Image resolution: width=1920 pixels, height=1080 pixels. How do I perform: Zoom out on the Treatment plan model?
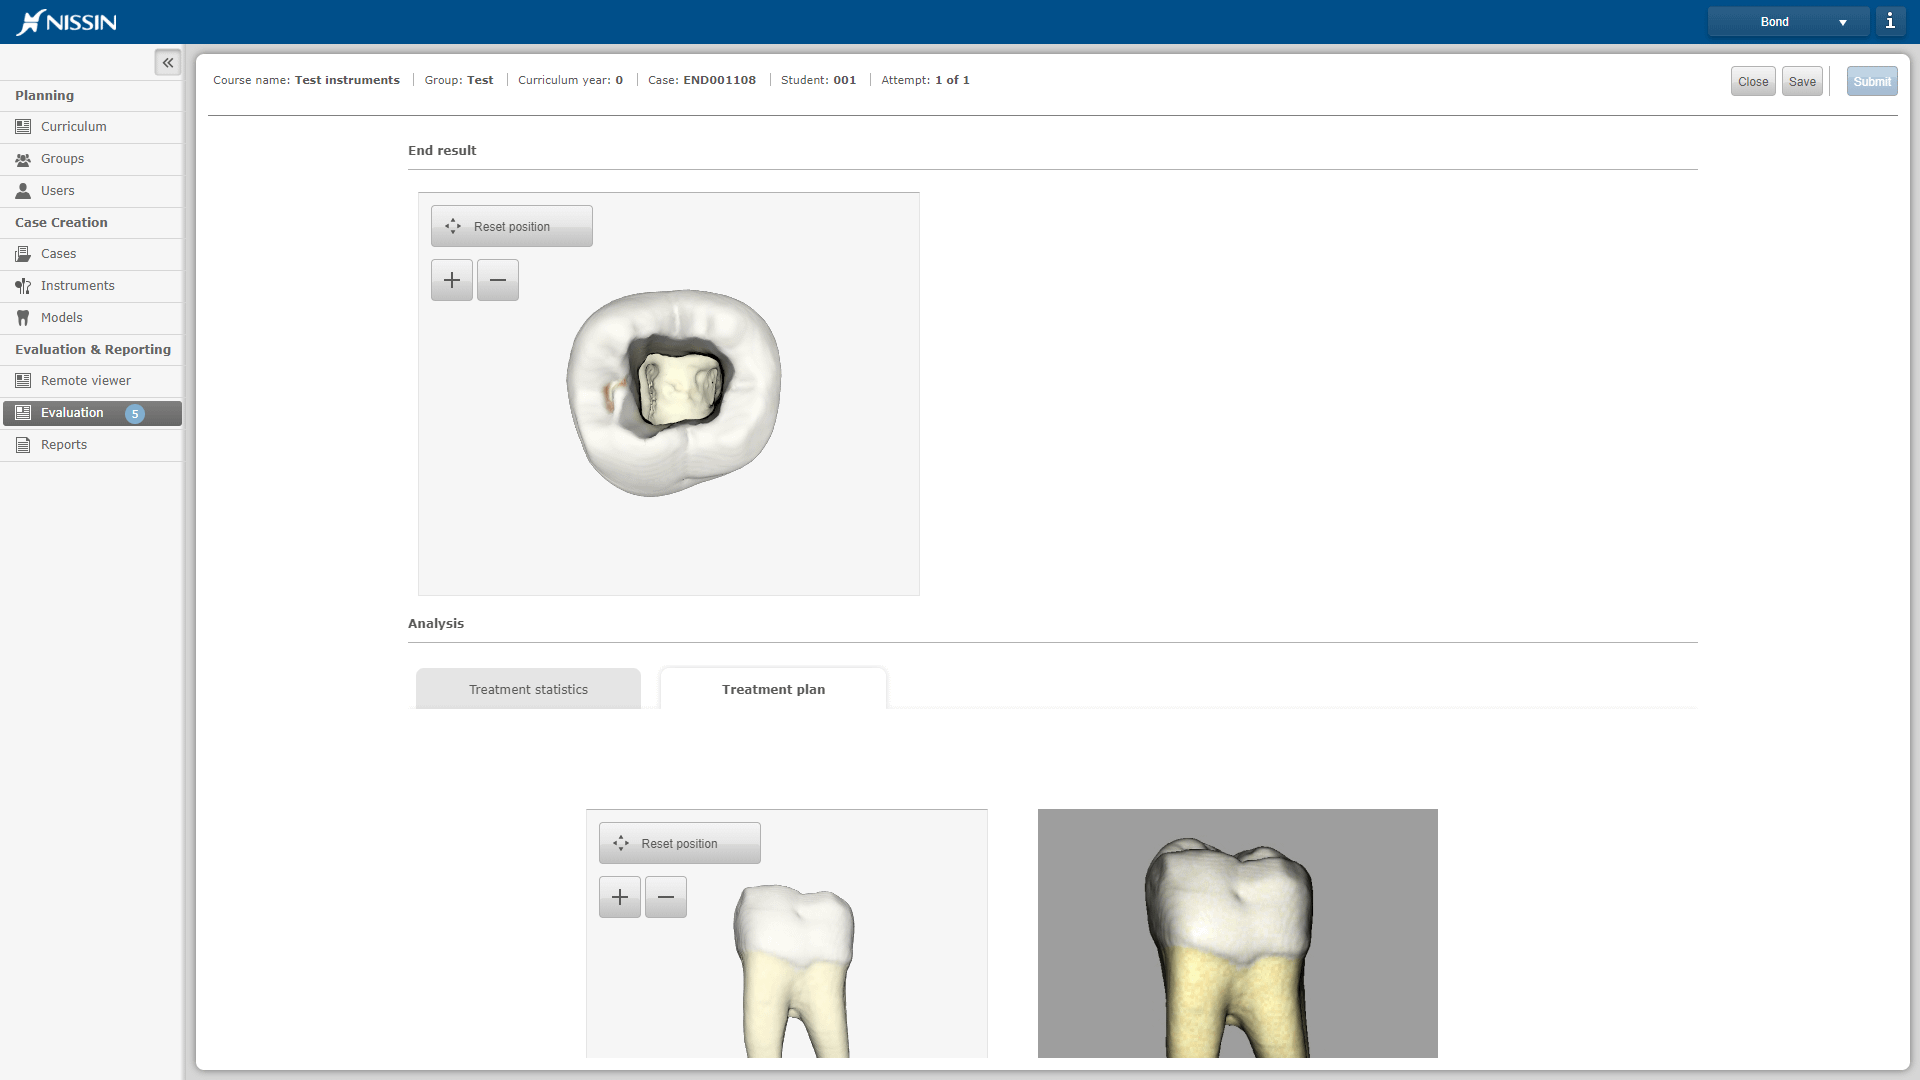(665, 897)
